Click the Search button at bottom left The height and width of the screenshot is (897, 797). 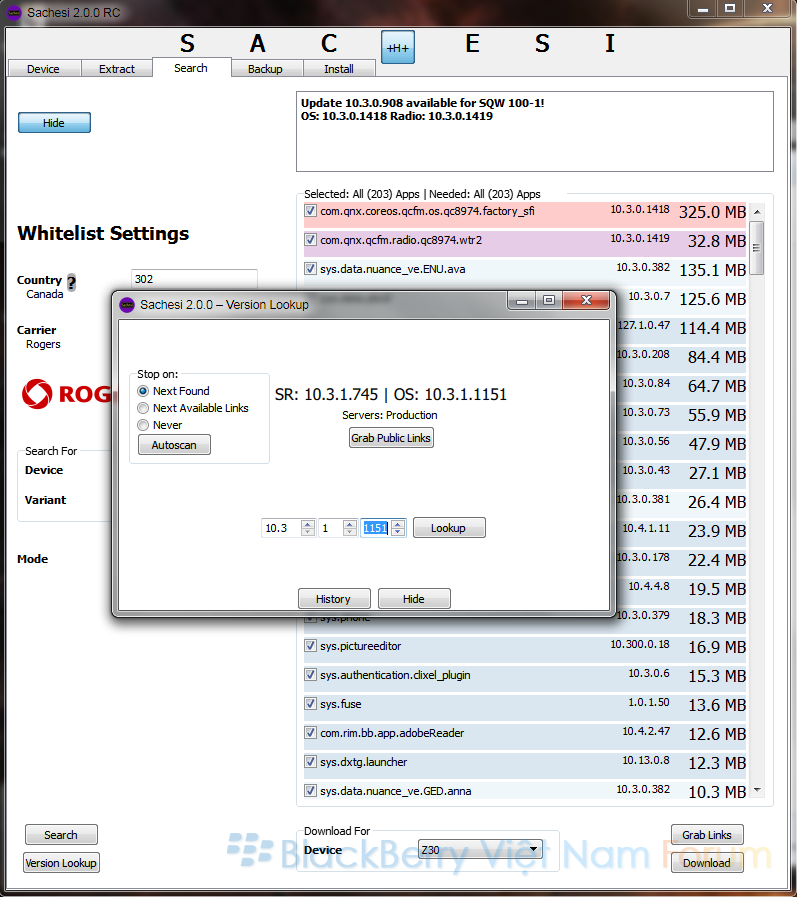(61, 835)
